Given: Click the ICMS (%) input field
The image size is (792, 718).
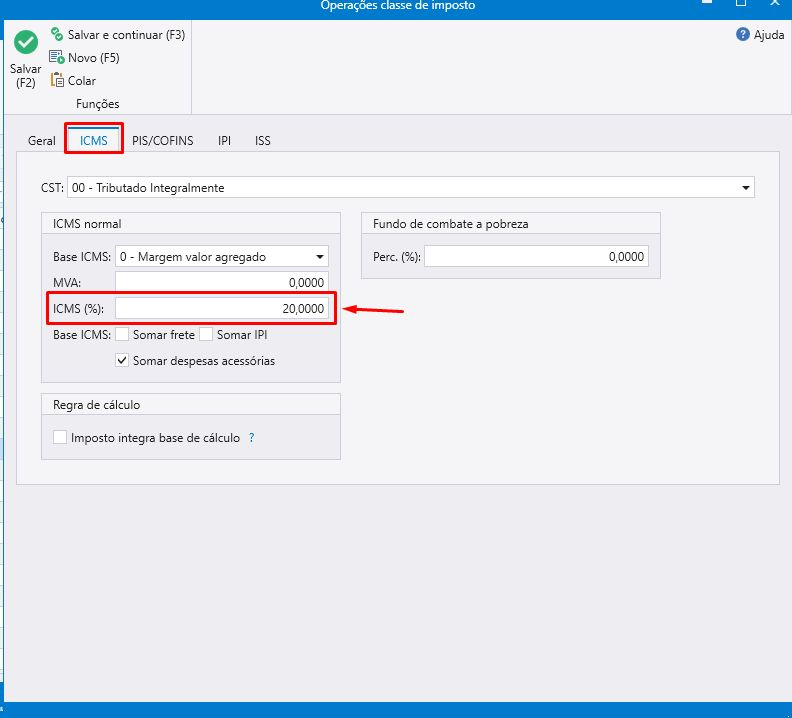Looking at the screenshot, I should 222,309.
